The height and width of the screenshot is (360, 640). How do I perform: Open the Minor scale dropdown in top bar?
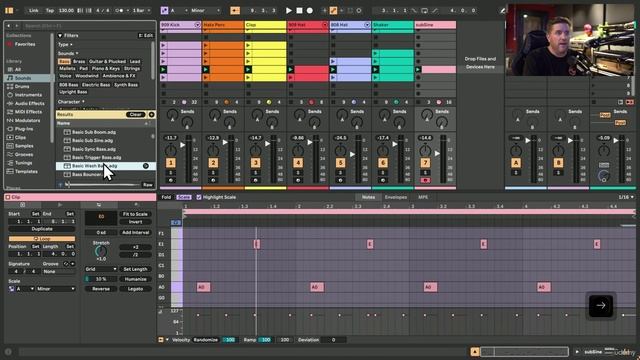tap(205, 11)
